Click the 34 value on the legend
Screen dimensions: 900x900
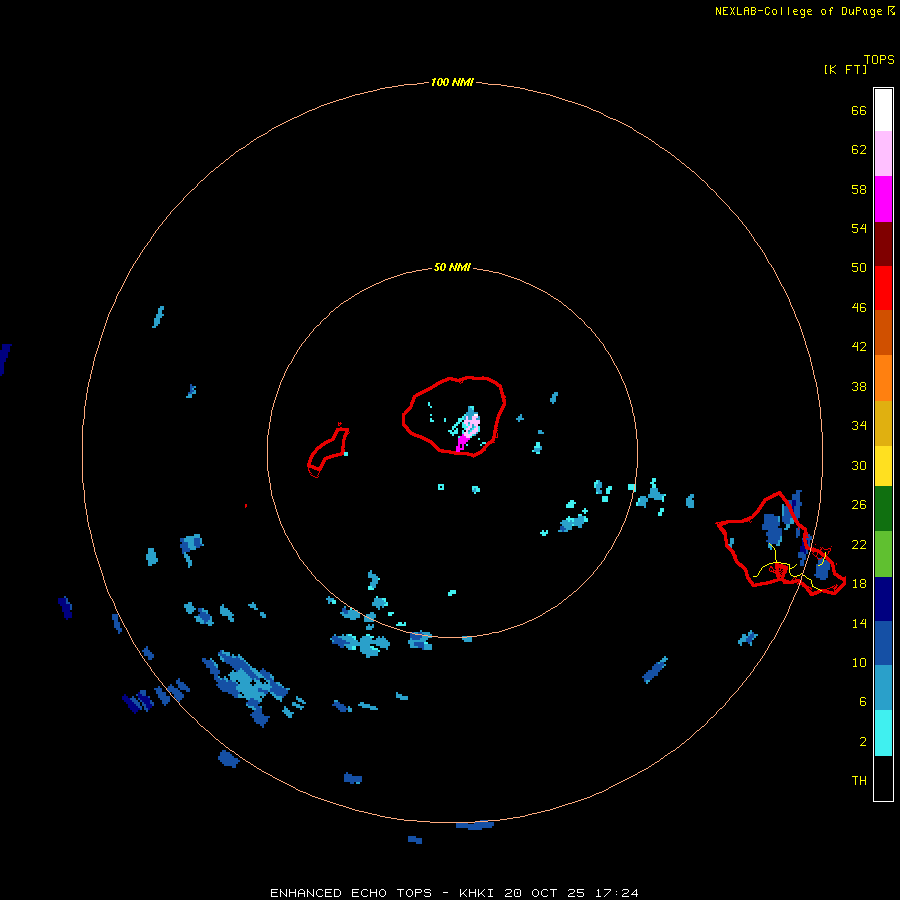click(859, 426)
